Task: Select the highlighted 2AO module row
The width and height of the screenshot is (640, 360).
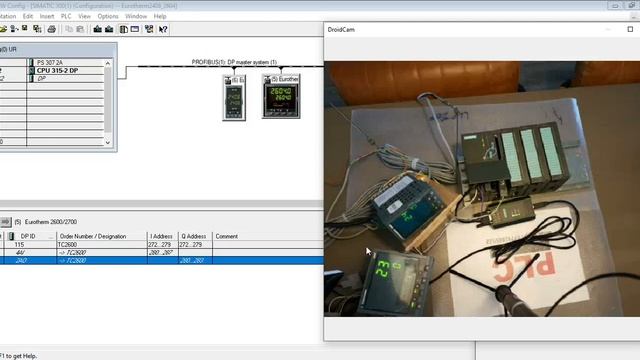Action: point(162,260)
